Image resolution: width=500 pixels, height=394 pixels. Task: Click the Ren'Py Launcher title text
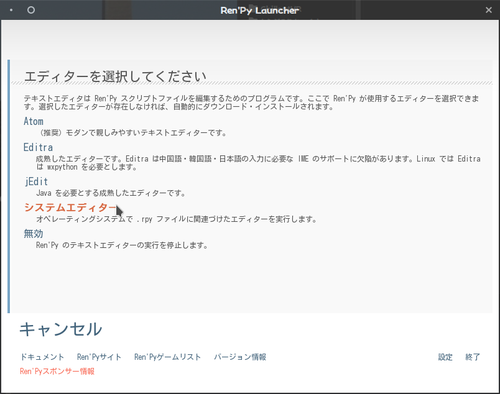point(259,10)
